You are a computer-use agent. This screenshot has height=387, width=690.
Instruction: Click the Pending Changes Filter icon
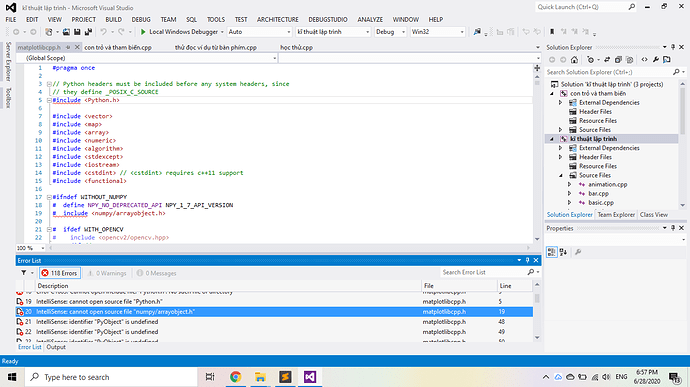point(591,60)
